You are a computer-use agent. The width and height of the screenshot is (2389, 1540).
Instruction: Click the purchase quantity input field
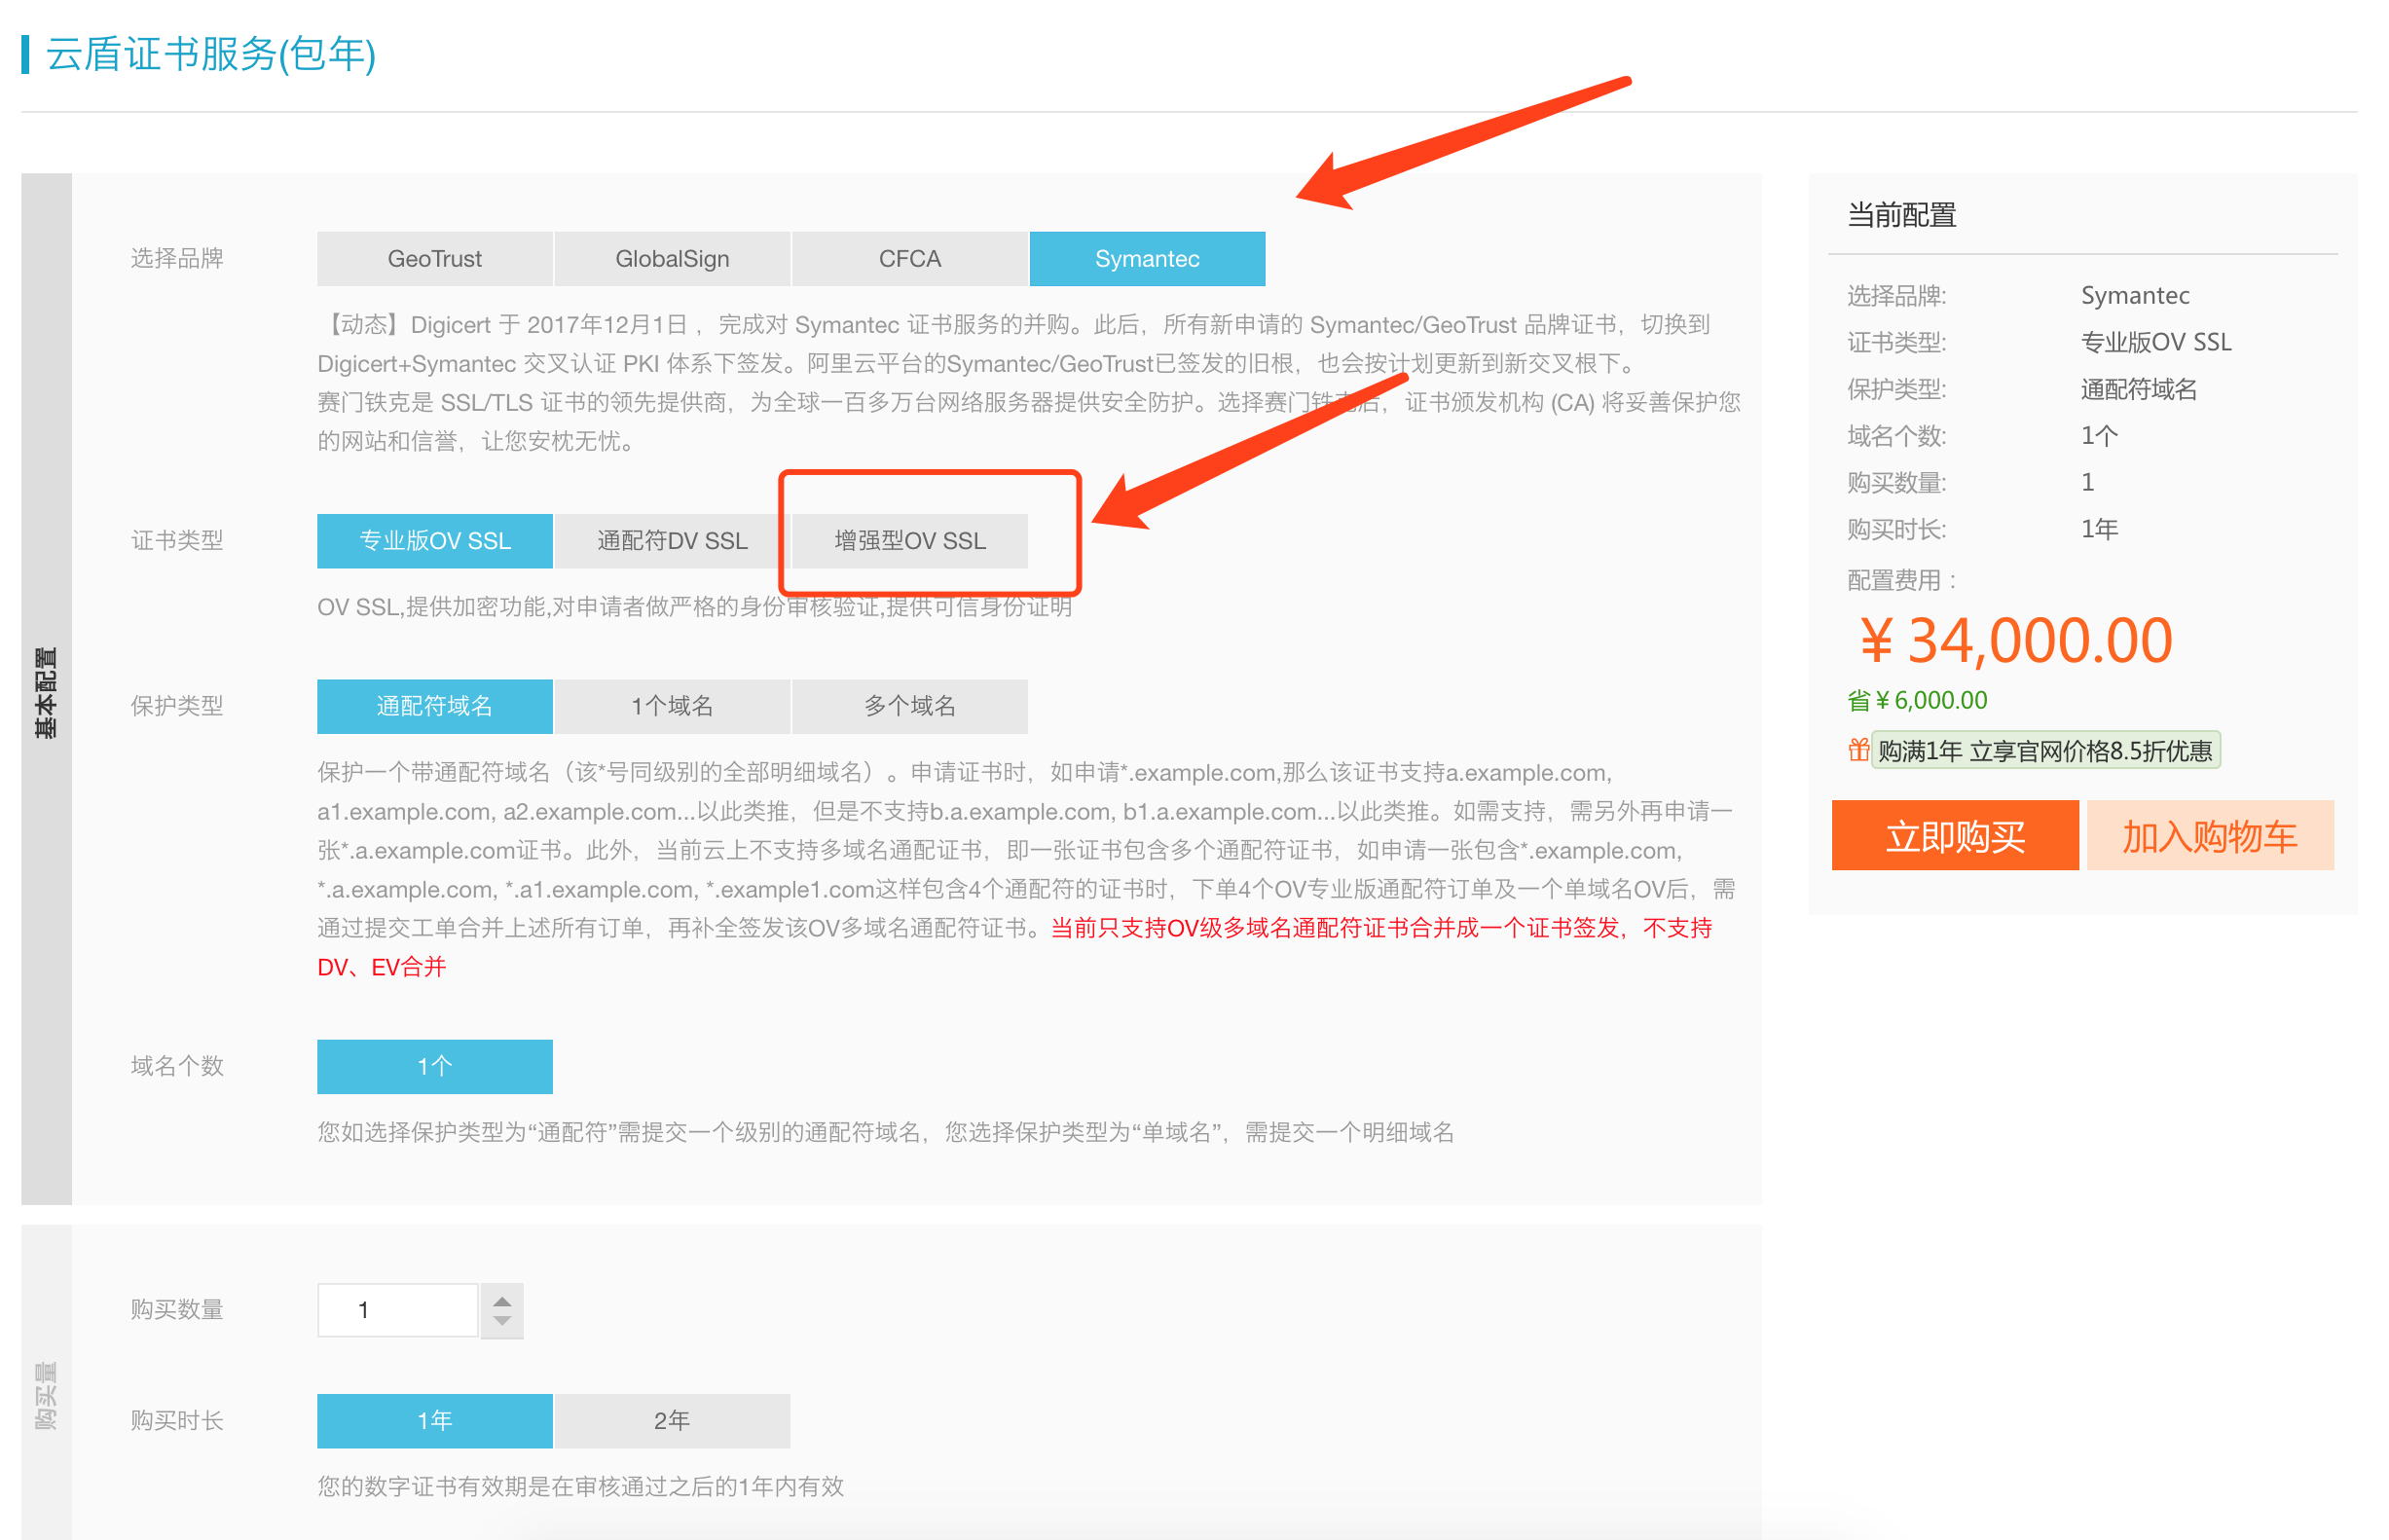(397, 1309)
